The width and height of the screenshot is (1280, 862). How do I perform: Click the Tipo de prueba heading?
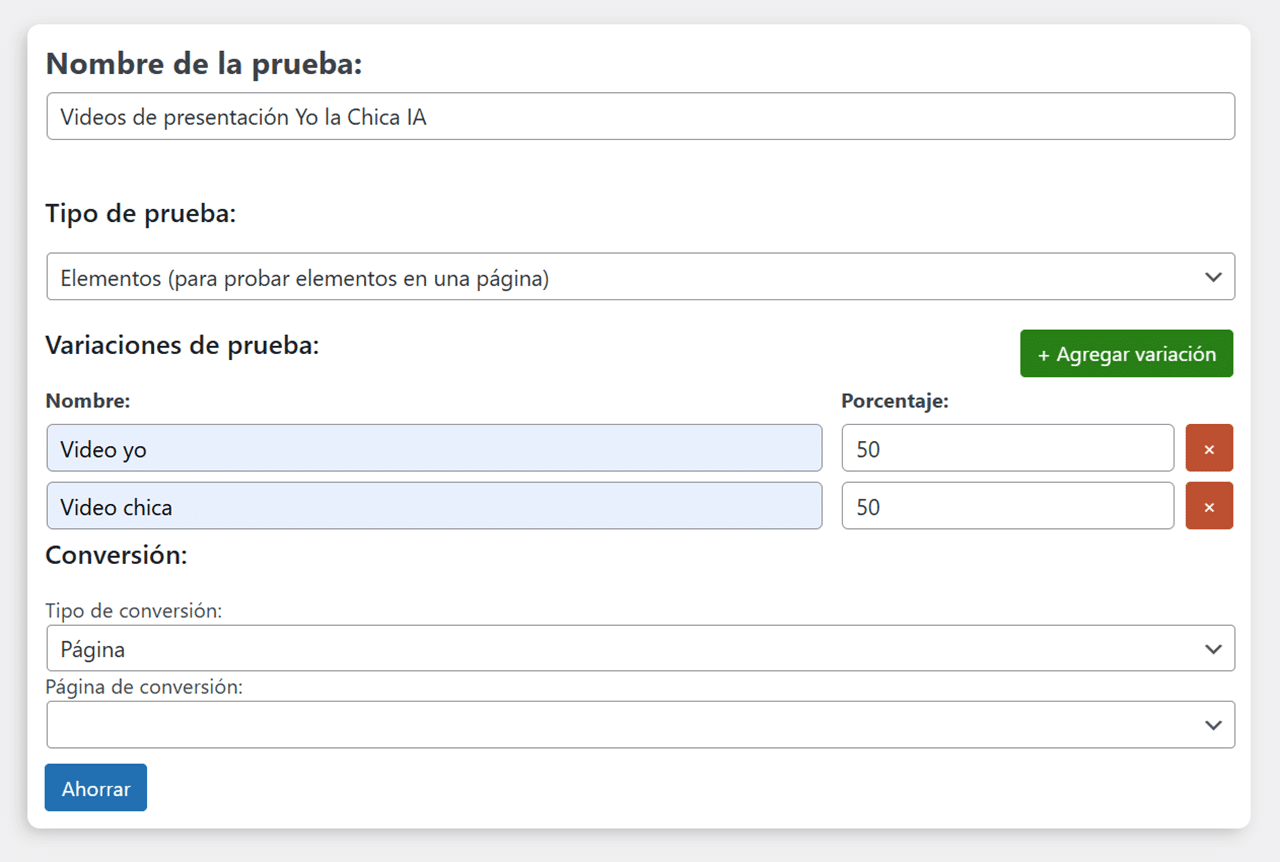tap(141, 214)
